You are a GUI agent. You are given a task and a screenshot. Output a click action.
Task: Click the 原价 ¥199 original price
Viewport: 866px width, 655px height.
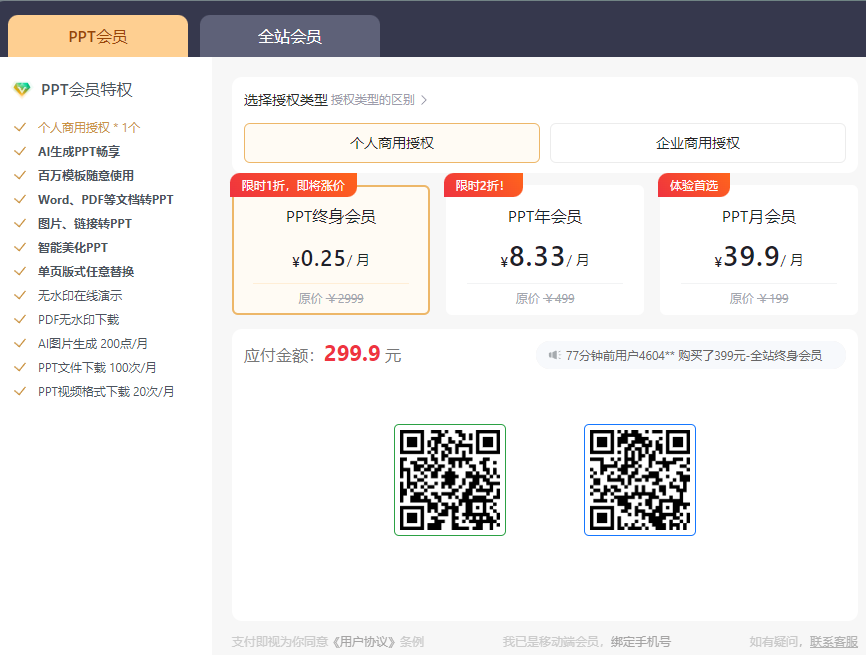758,299
